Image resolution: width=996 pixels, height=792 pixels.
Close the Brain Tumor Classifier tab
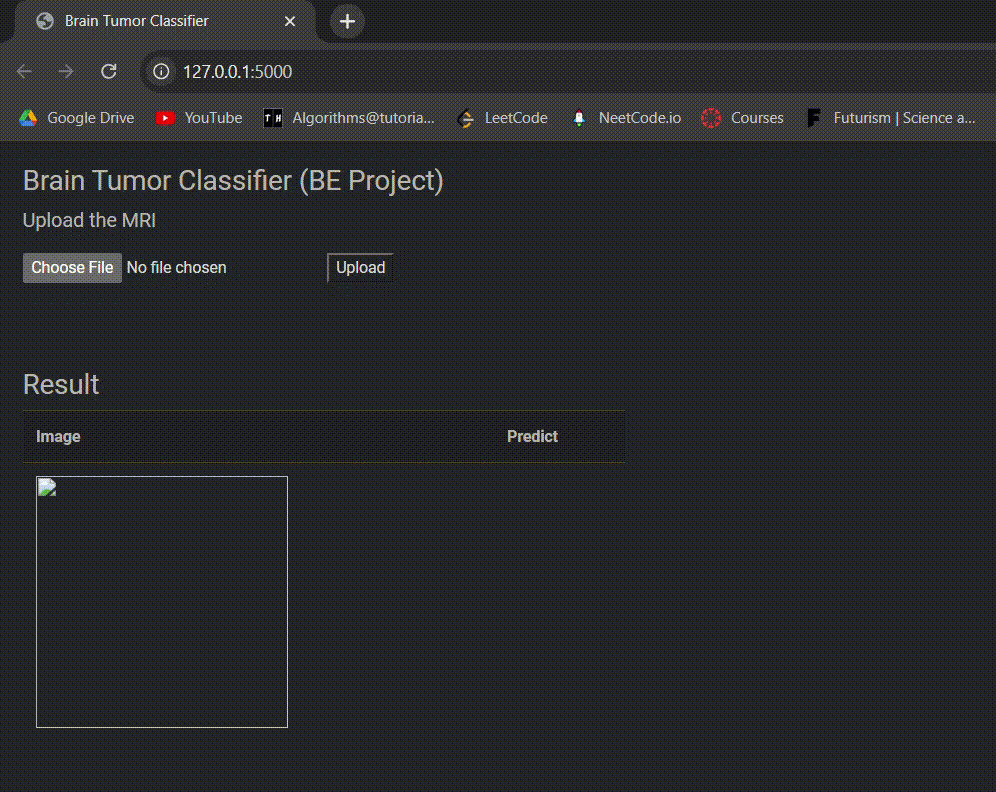(290, 22)
